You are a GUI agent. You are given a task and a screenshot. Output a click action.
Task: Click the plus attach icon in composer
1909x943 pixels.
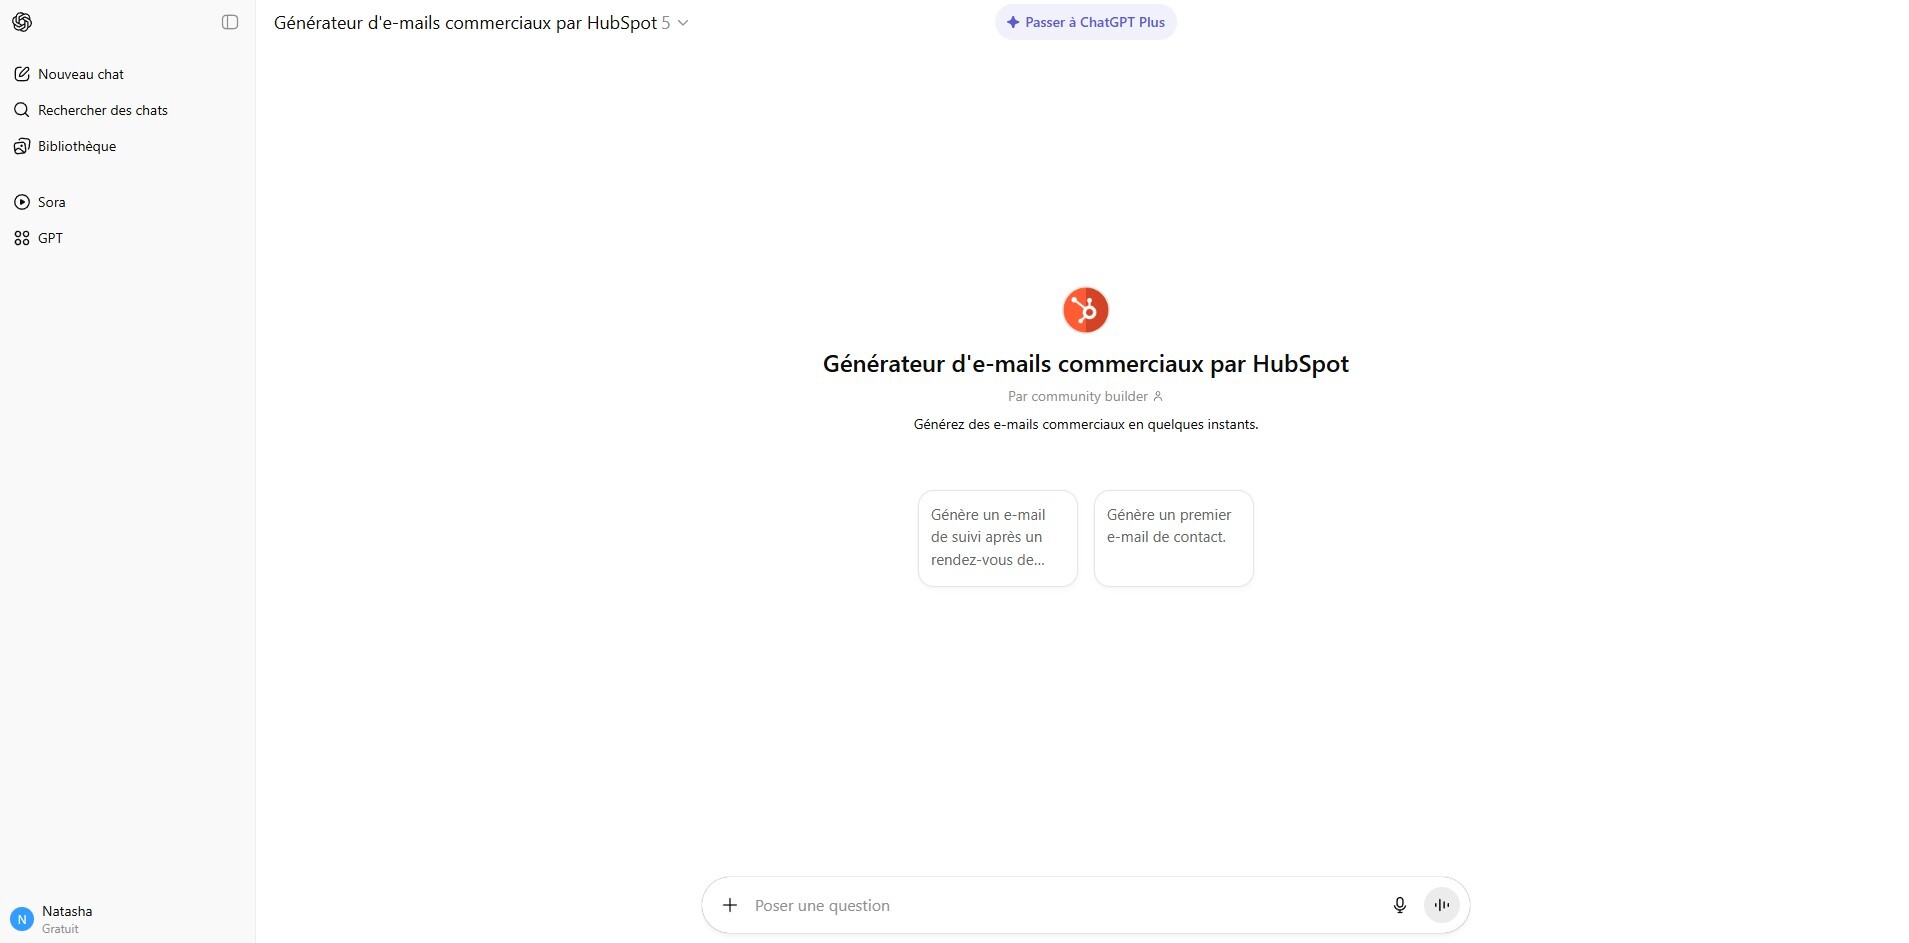point(730,905)
